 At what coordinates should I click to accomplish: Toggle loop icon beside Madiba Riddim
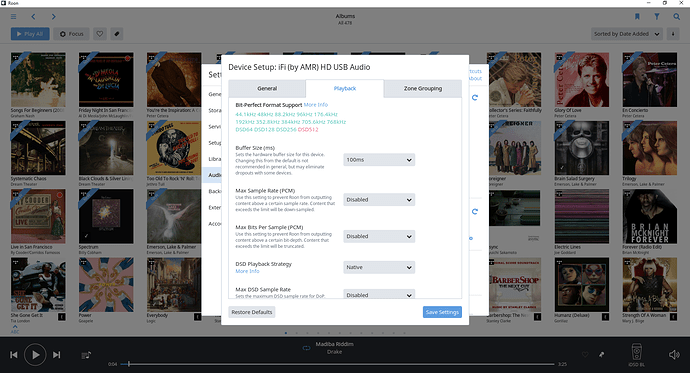[x=306, y=348]
